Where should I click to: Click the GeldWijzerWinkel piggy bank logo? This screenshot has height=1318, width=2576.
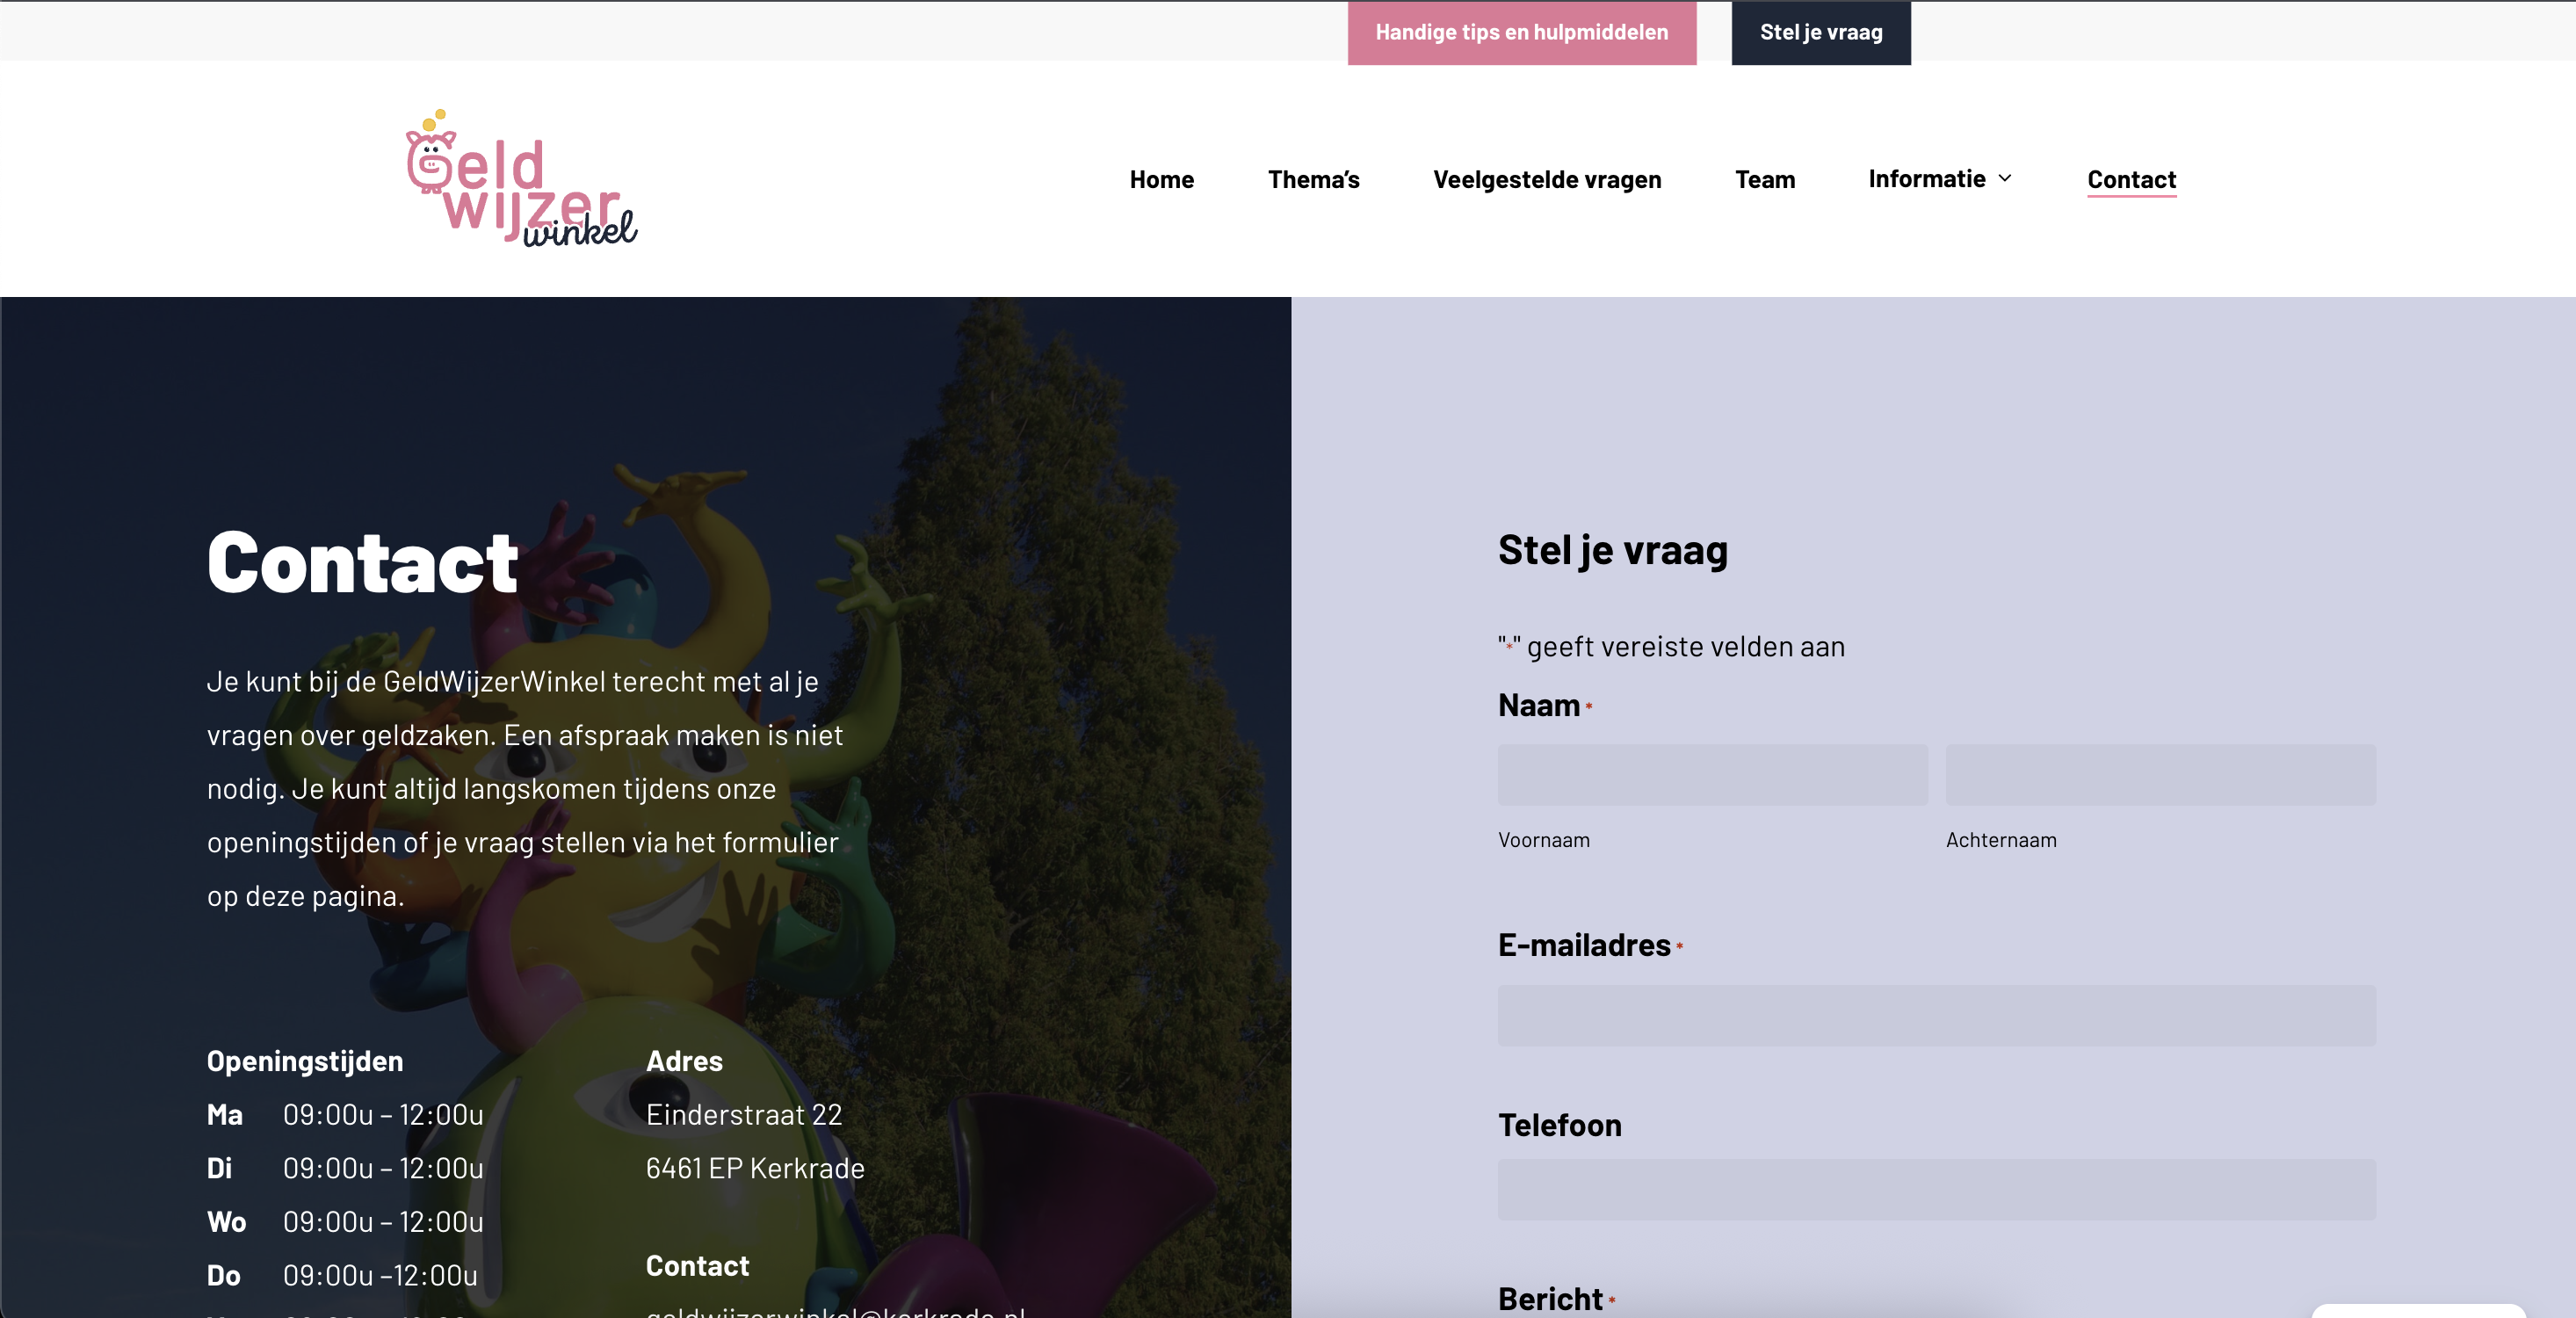point(521,178)
